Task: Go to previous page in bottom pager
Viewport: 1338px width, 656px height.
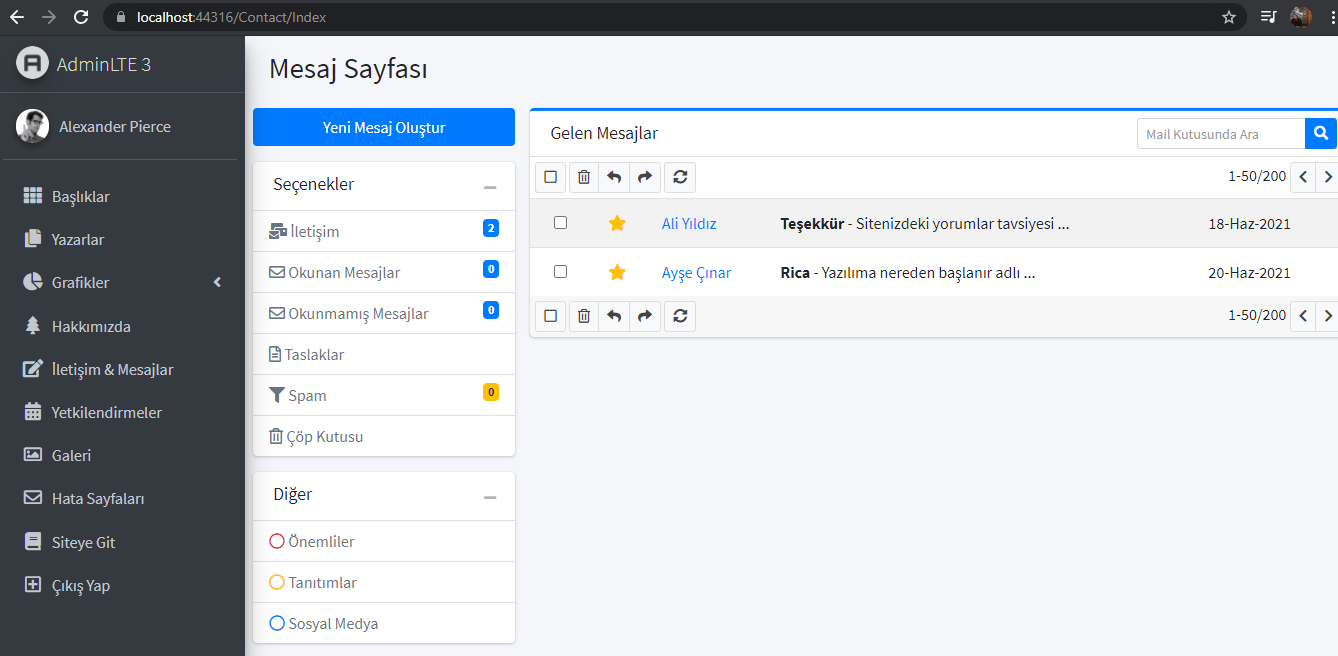Action: [x=1303, y=316]
